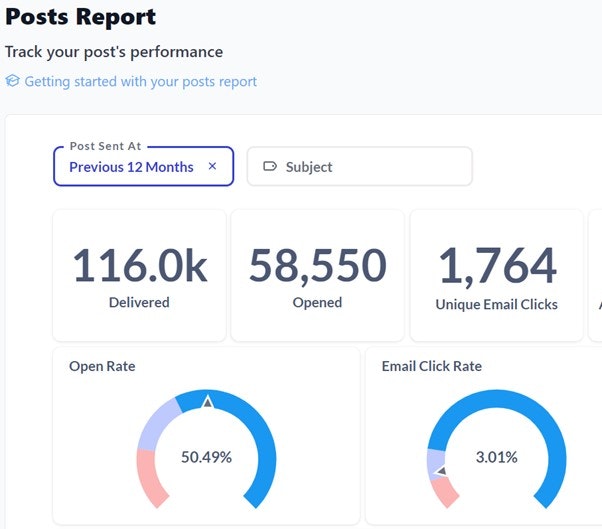Open the Post Sent At date filter
The height and width of the screenshot is (529, 602).
click(143, 166)
